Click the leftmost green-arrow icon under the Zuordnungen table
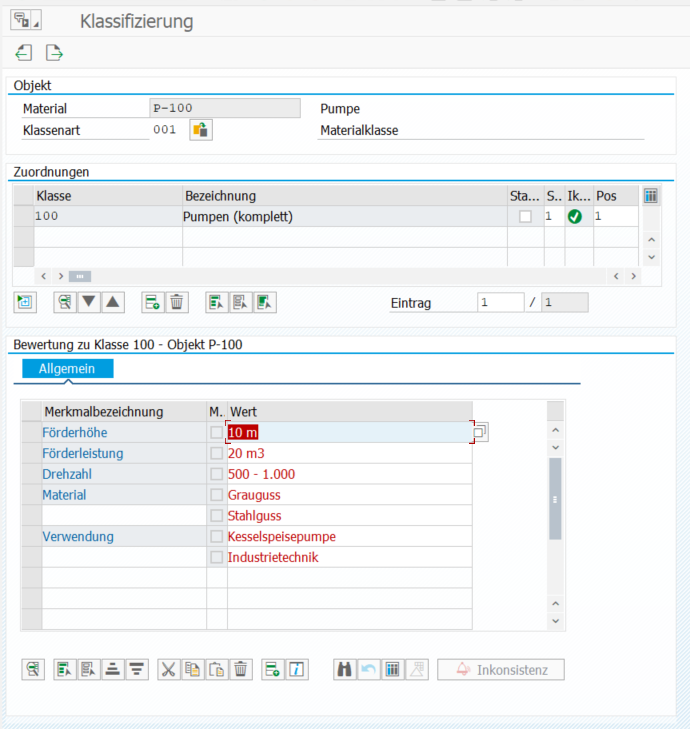 [25, 303]
